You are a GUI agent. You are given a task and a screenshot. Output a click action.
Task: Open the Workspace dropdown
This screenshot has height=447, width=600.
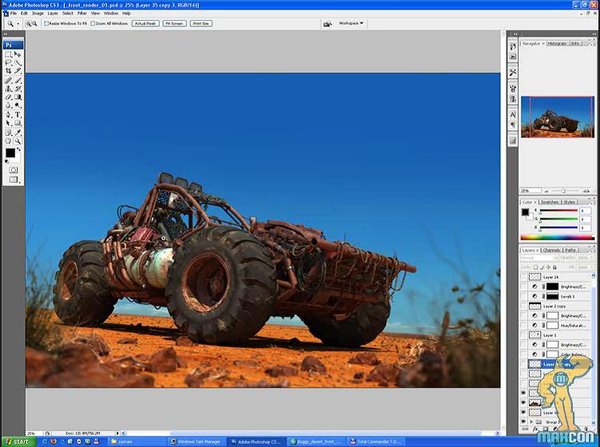351,23
